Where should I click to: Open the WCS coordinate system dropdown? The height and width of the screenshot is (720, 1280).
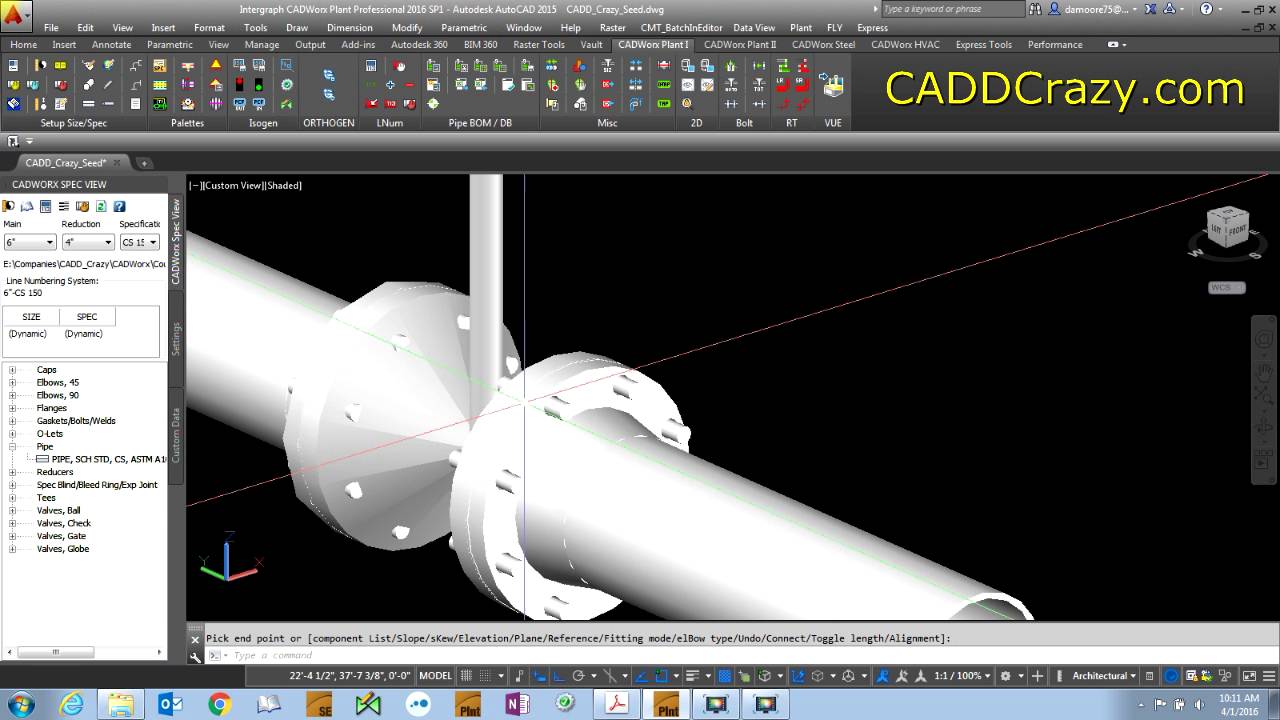coord(1227,287)
